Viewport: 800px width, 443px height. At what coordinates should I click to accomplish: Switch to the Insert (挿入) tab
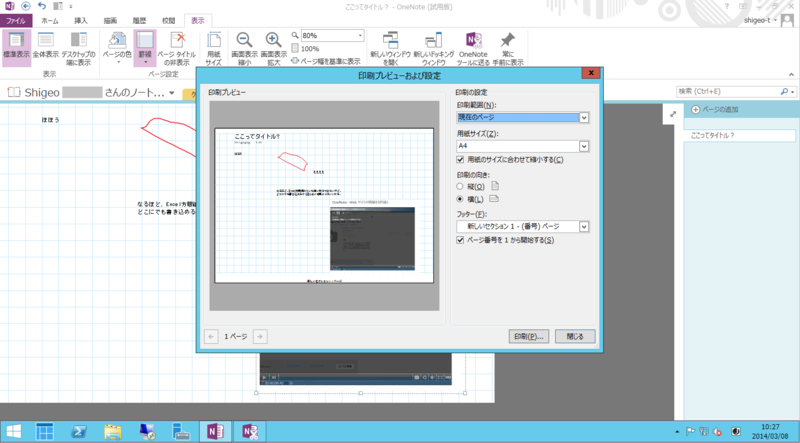81,21
